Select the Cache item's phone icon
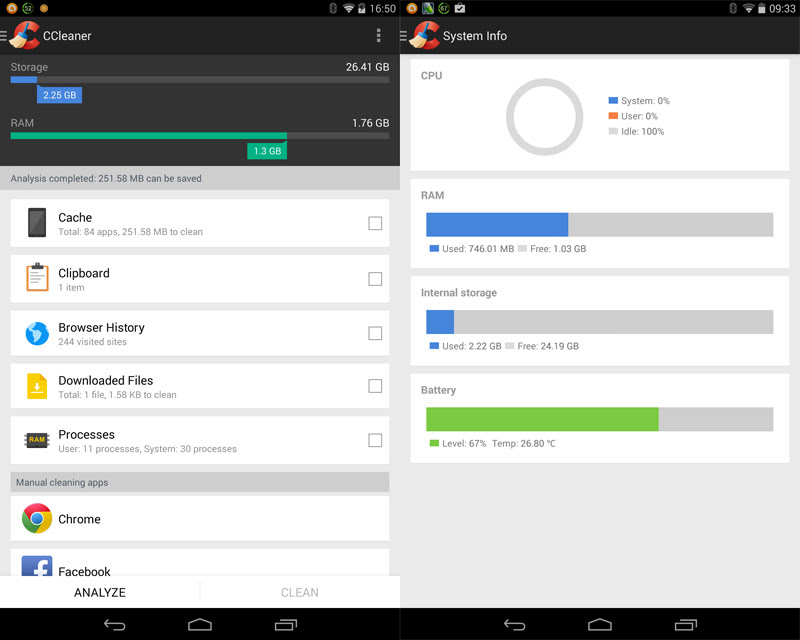Viewport: 800px width, 640px height. [37, 223]
